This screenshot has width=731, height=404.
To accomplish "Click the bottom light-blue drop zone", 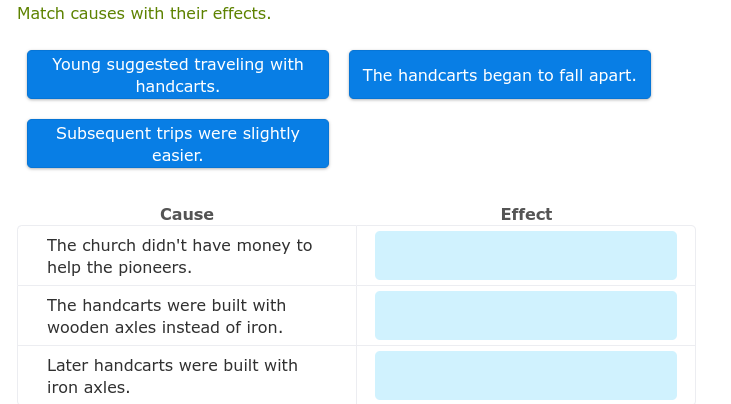I will point(526,376).
